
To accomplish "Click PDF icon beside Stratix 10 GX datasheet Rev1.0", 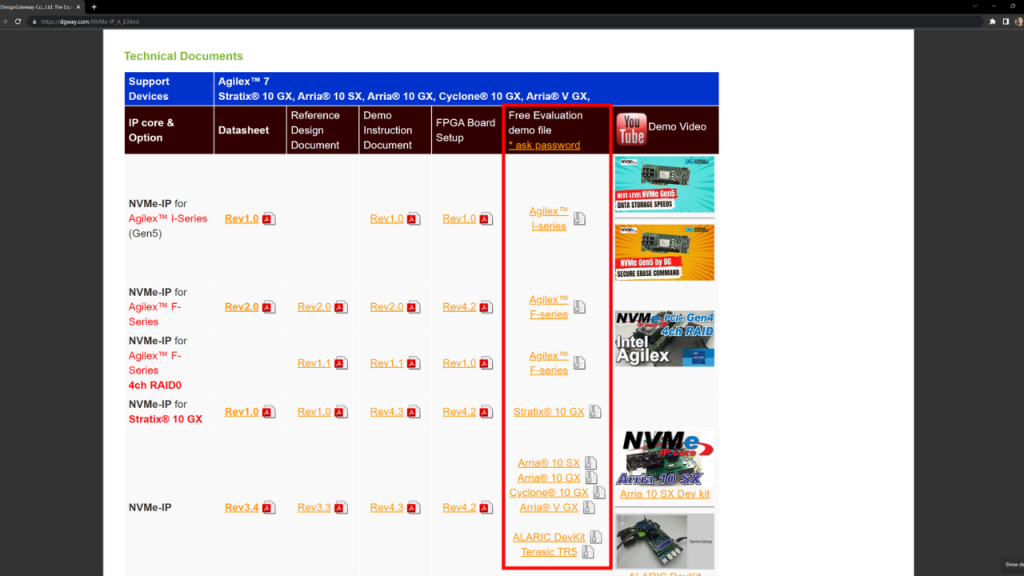I will pos(268,412).
